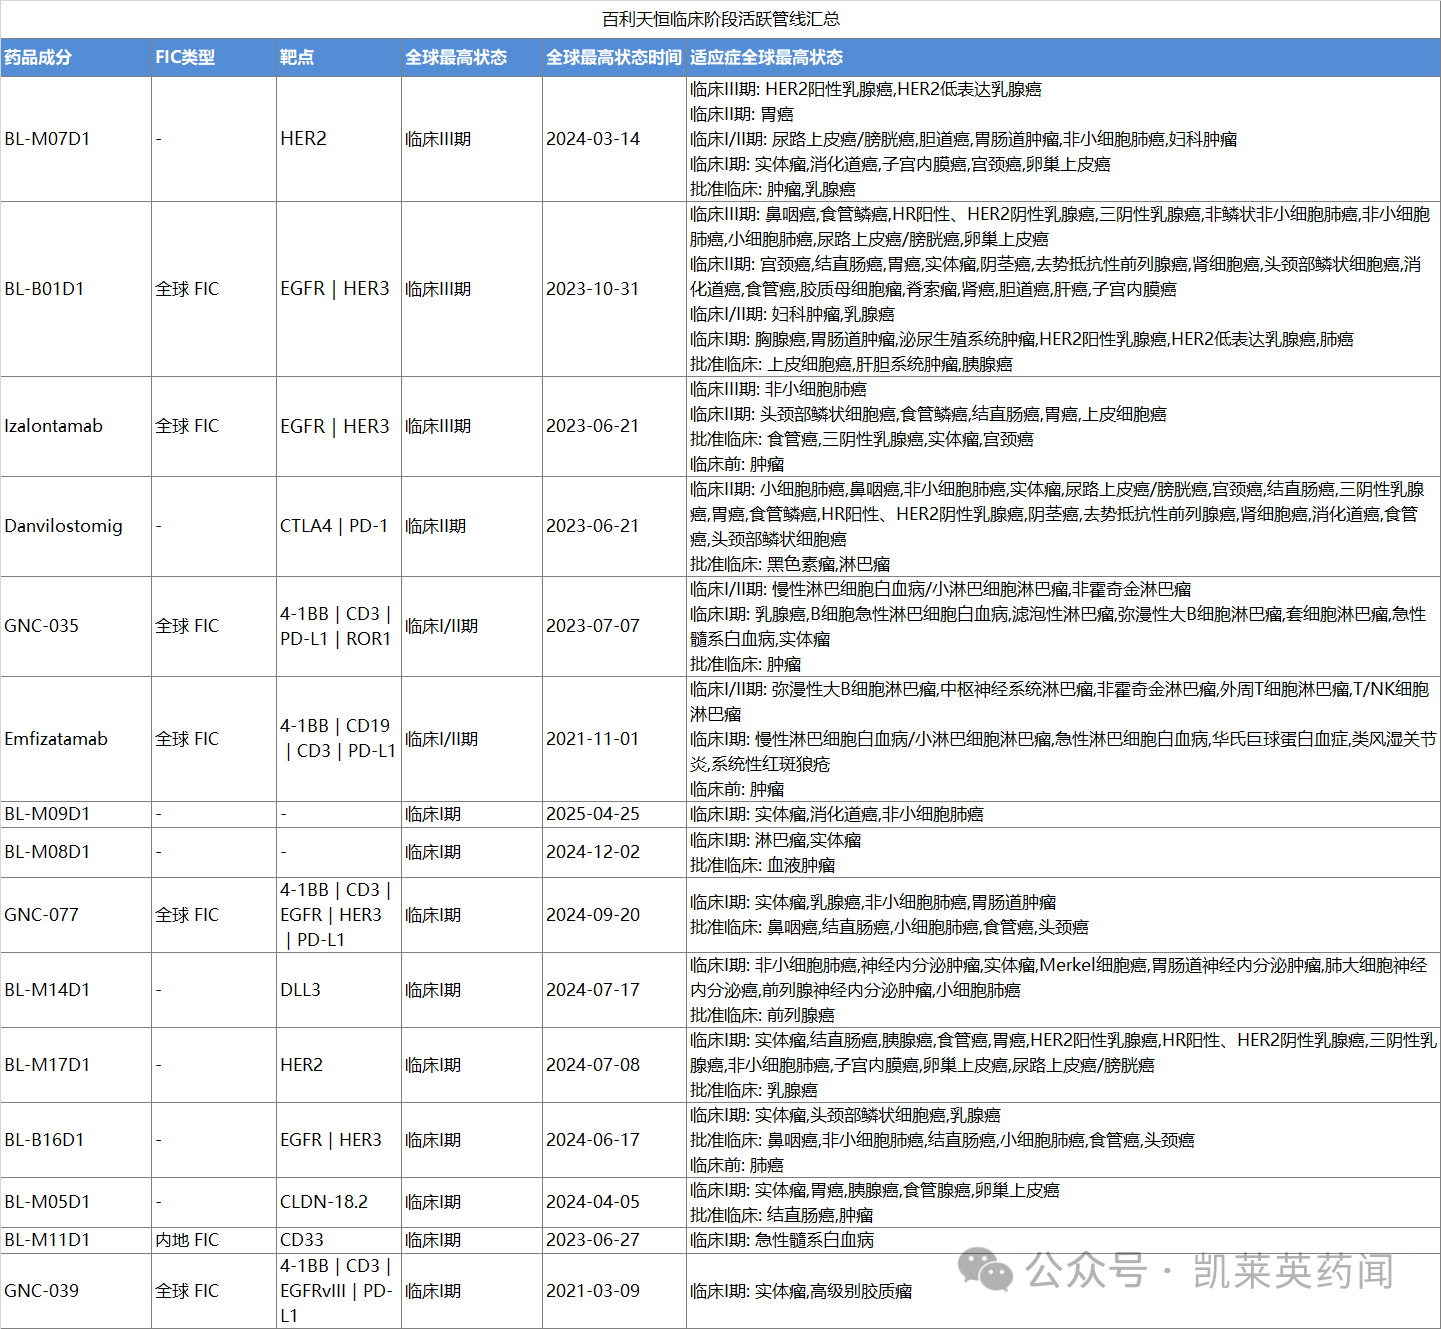
Task: Click the date 2024-06-17
Action: [x=593, y=1140]
